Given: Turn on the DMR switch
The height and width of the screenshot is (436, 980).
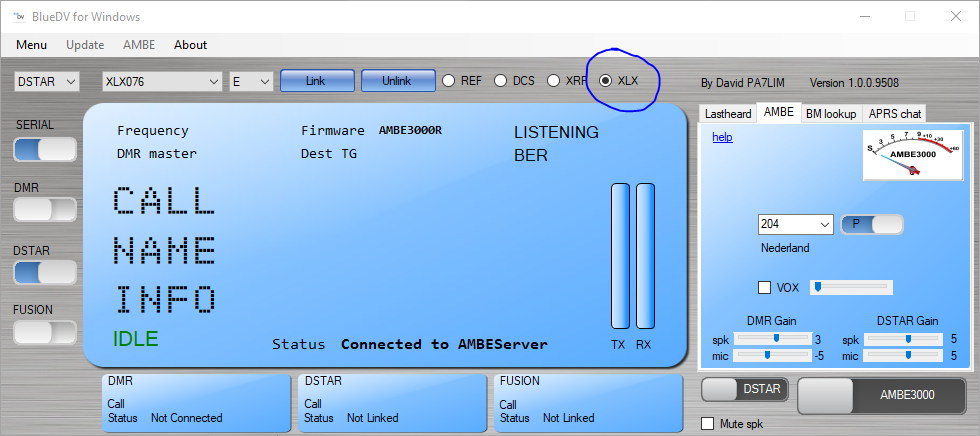Looking at the screenshot, I should point(45,210).
